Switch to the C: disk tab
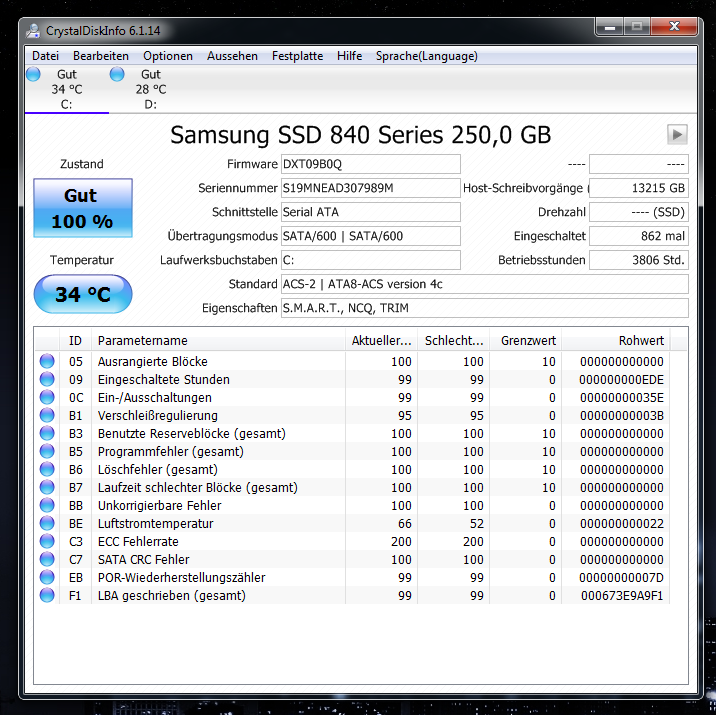This screenshot has width=716, height=715. click(x=67, y=89)
